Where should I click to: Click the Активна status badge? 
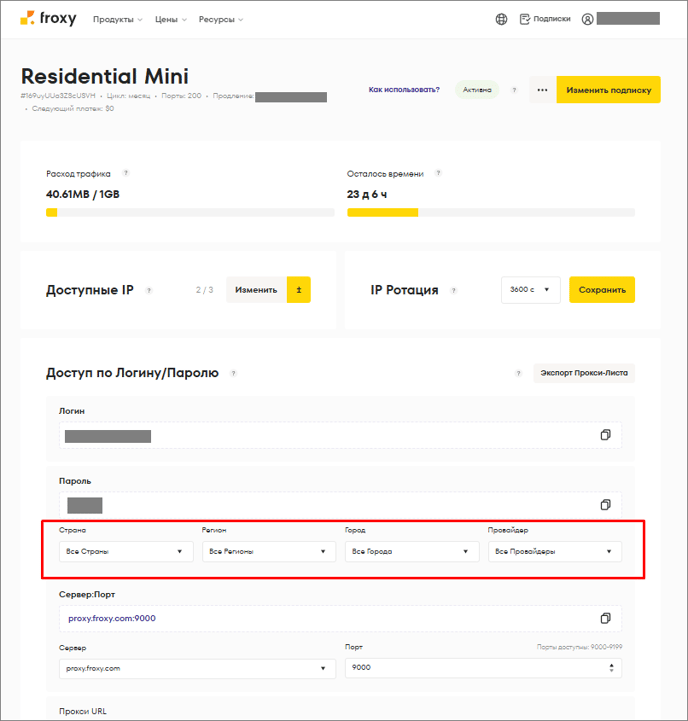[477, 90]
